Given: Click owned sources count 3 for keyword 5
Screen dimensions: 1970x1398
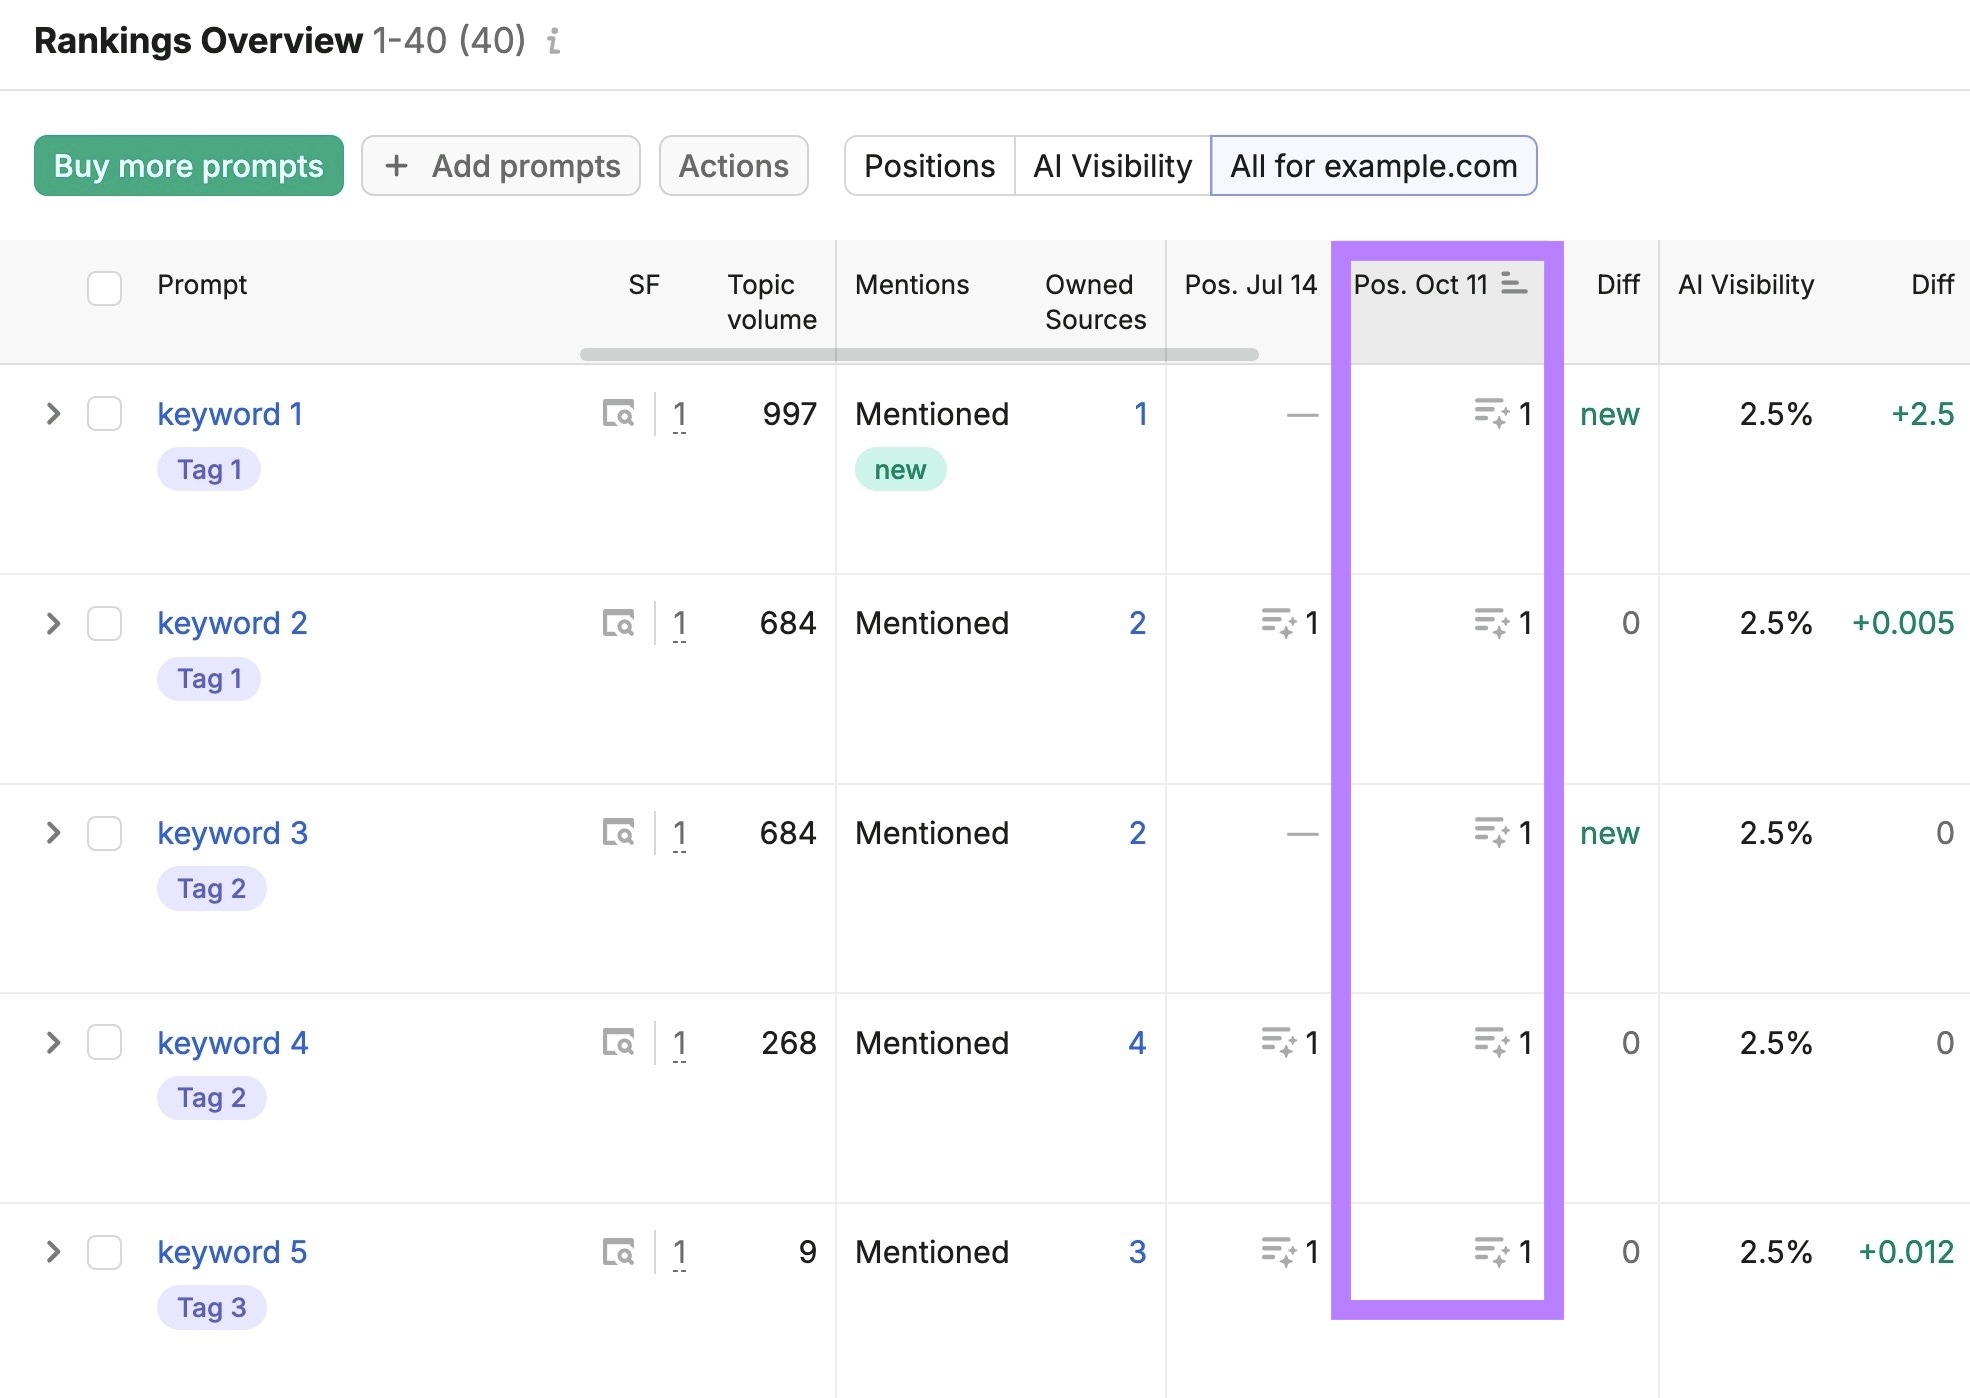Looking at the screenshot, I should (x=1137, y=1252).
